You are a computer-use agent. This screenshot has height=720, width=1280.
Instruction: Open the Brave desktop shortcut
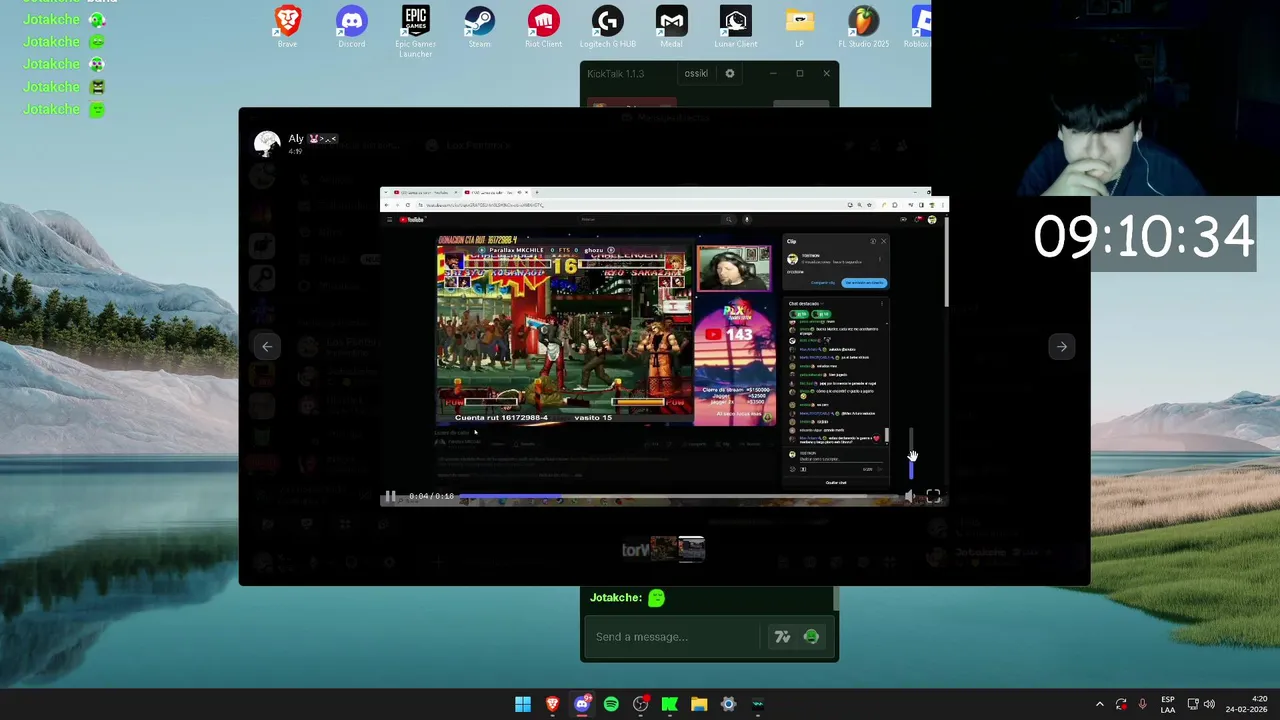pyautogui.click(x=287, y=27)
